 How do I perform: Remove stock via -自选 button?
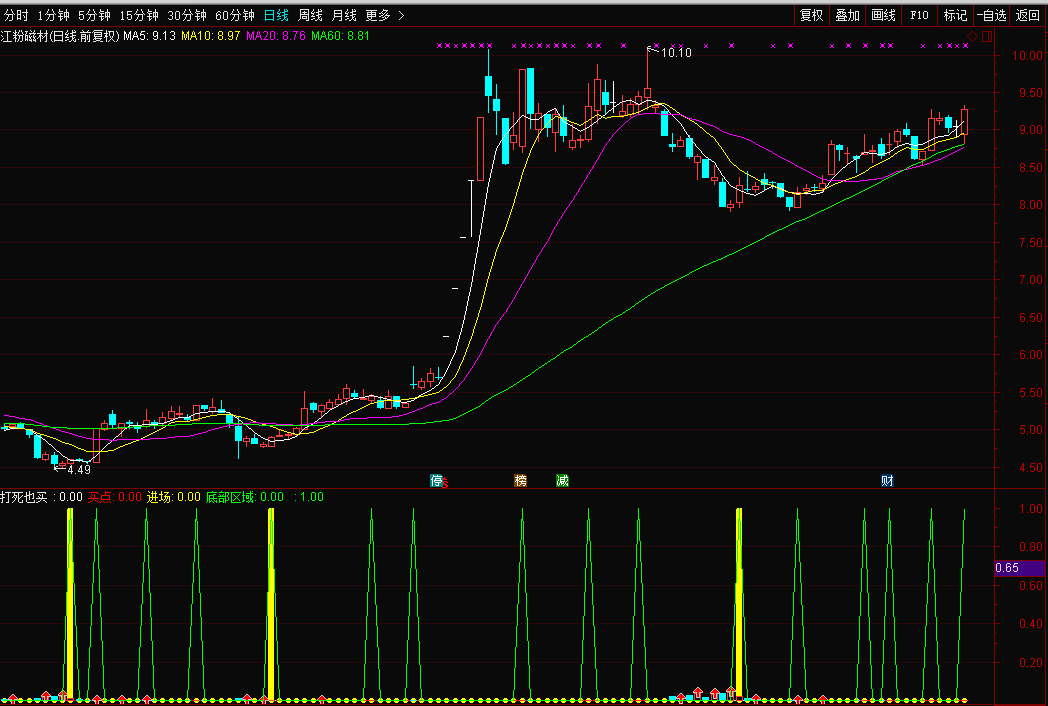(x=991, y=15)
